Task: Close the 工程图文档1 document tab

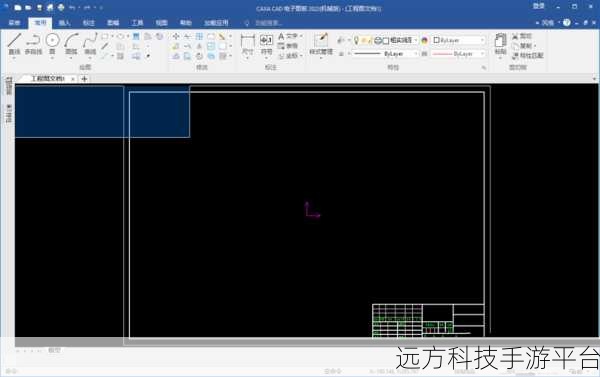Action: pos(73,79)
